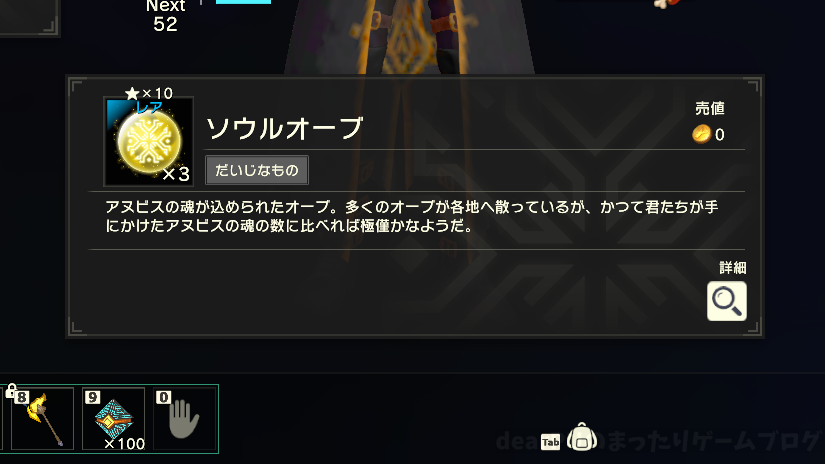This screenshot has height=464, width=825.
Task: Open the backpack inventory icon
Action: coord(581,437)
